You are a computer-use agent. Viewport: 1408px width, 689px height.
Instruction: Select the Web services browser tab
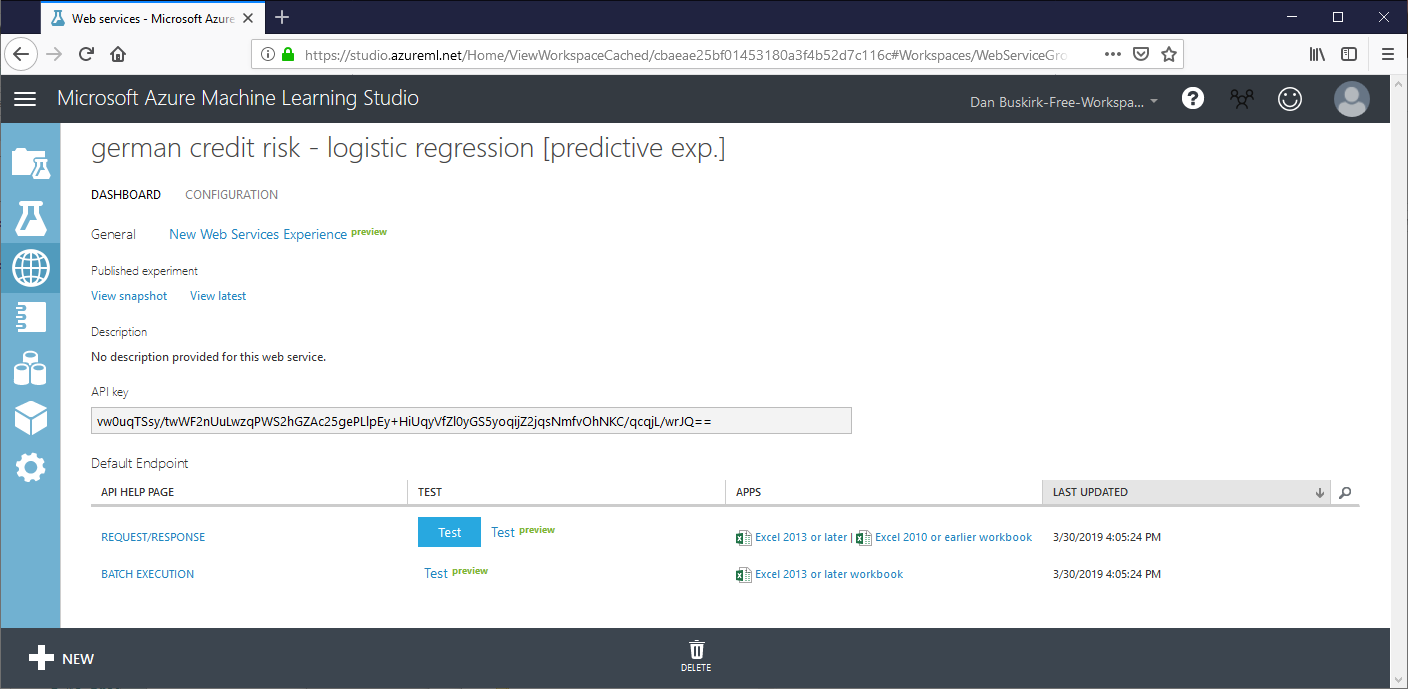coord(150,18)
